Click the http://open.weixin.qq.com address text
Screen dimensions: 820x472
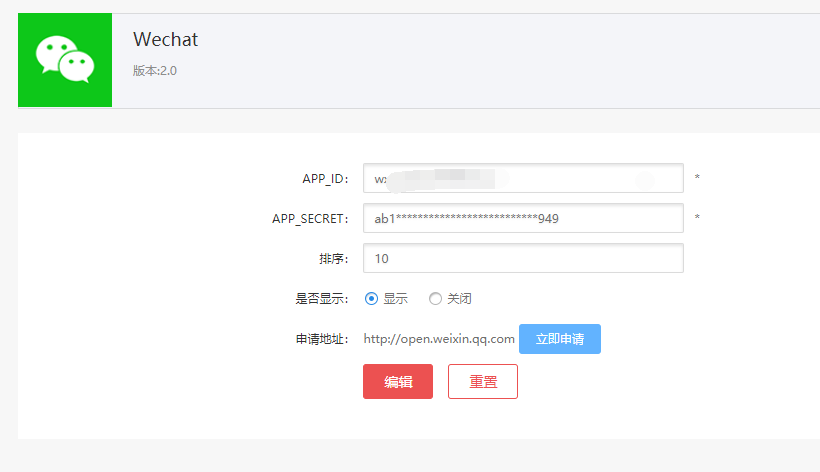pos(439,339)
